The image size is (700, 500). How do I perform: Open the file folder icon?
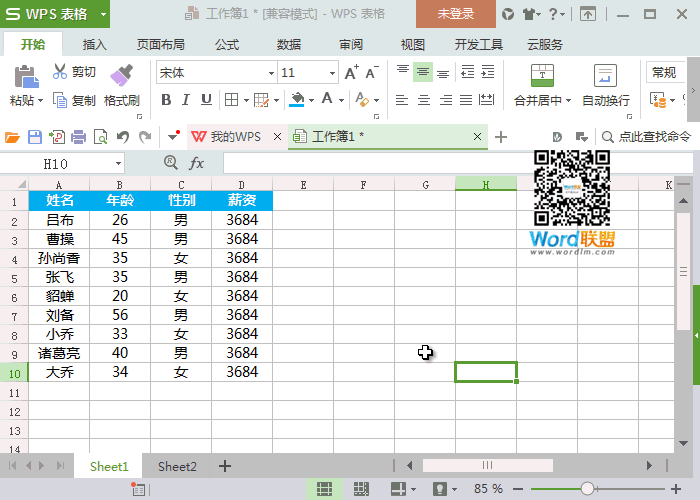12,137
